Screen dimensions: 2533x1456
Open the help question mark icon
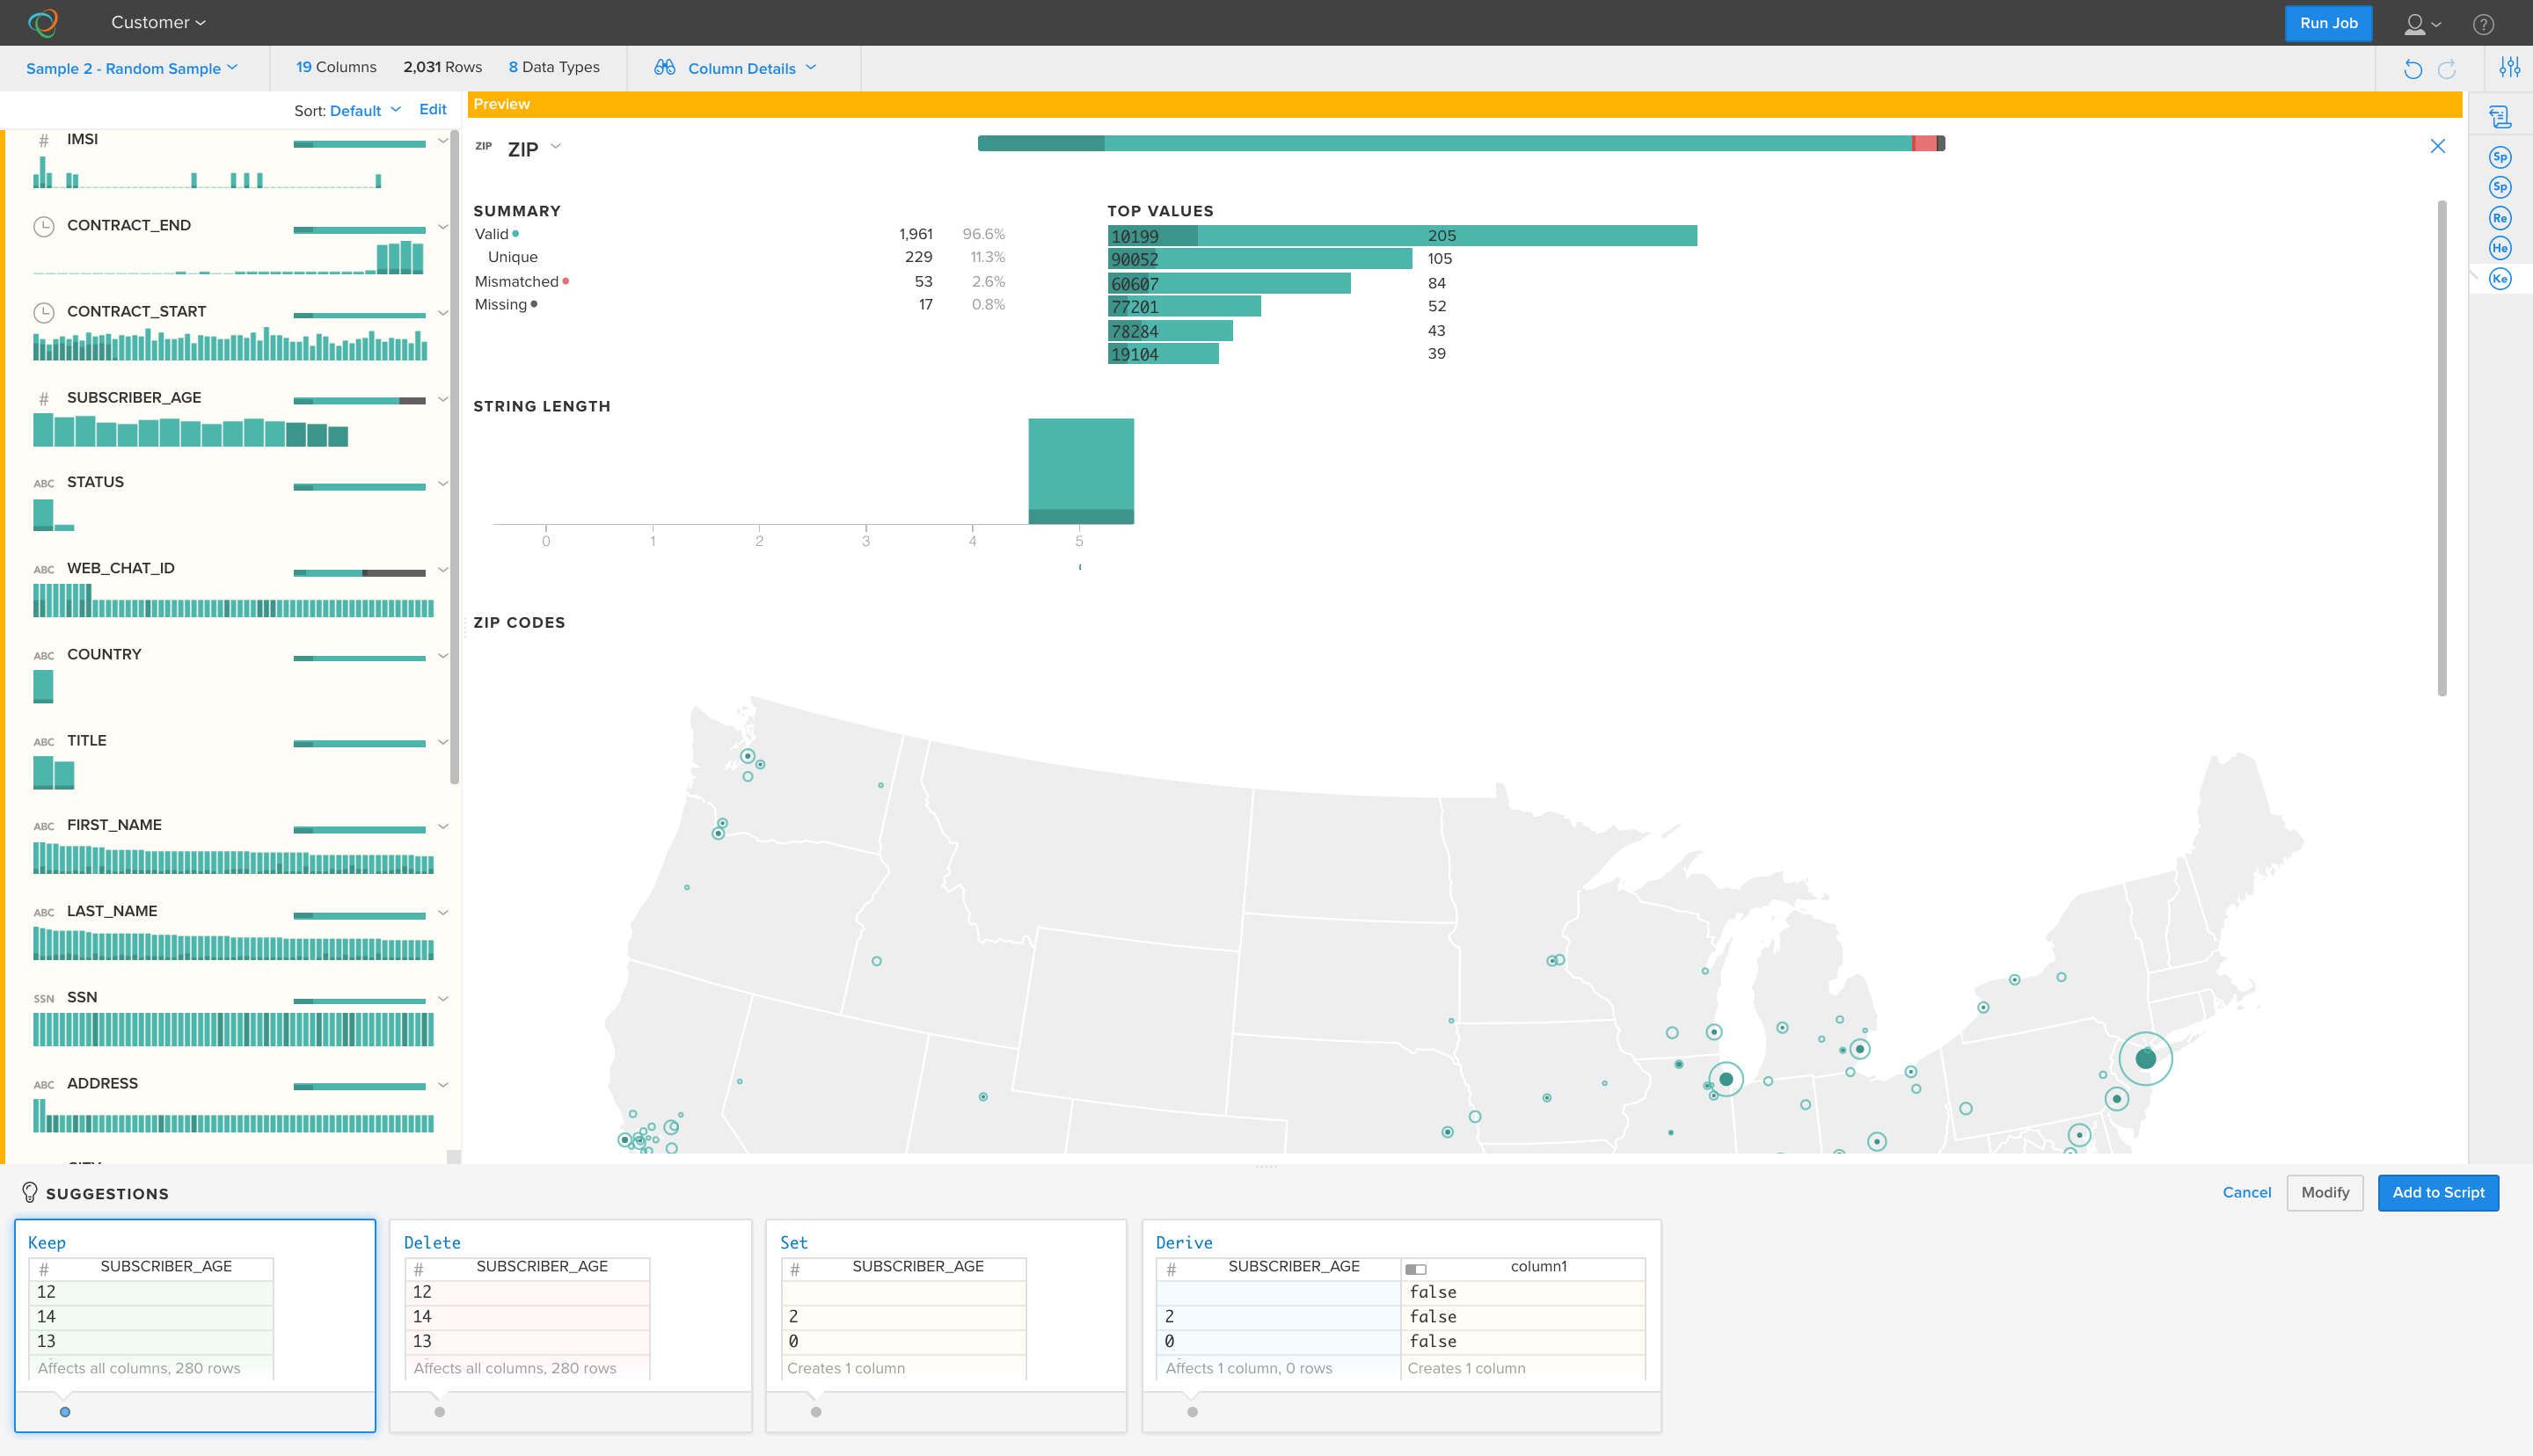click(2483, 24)
